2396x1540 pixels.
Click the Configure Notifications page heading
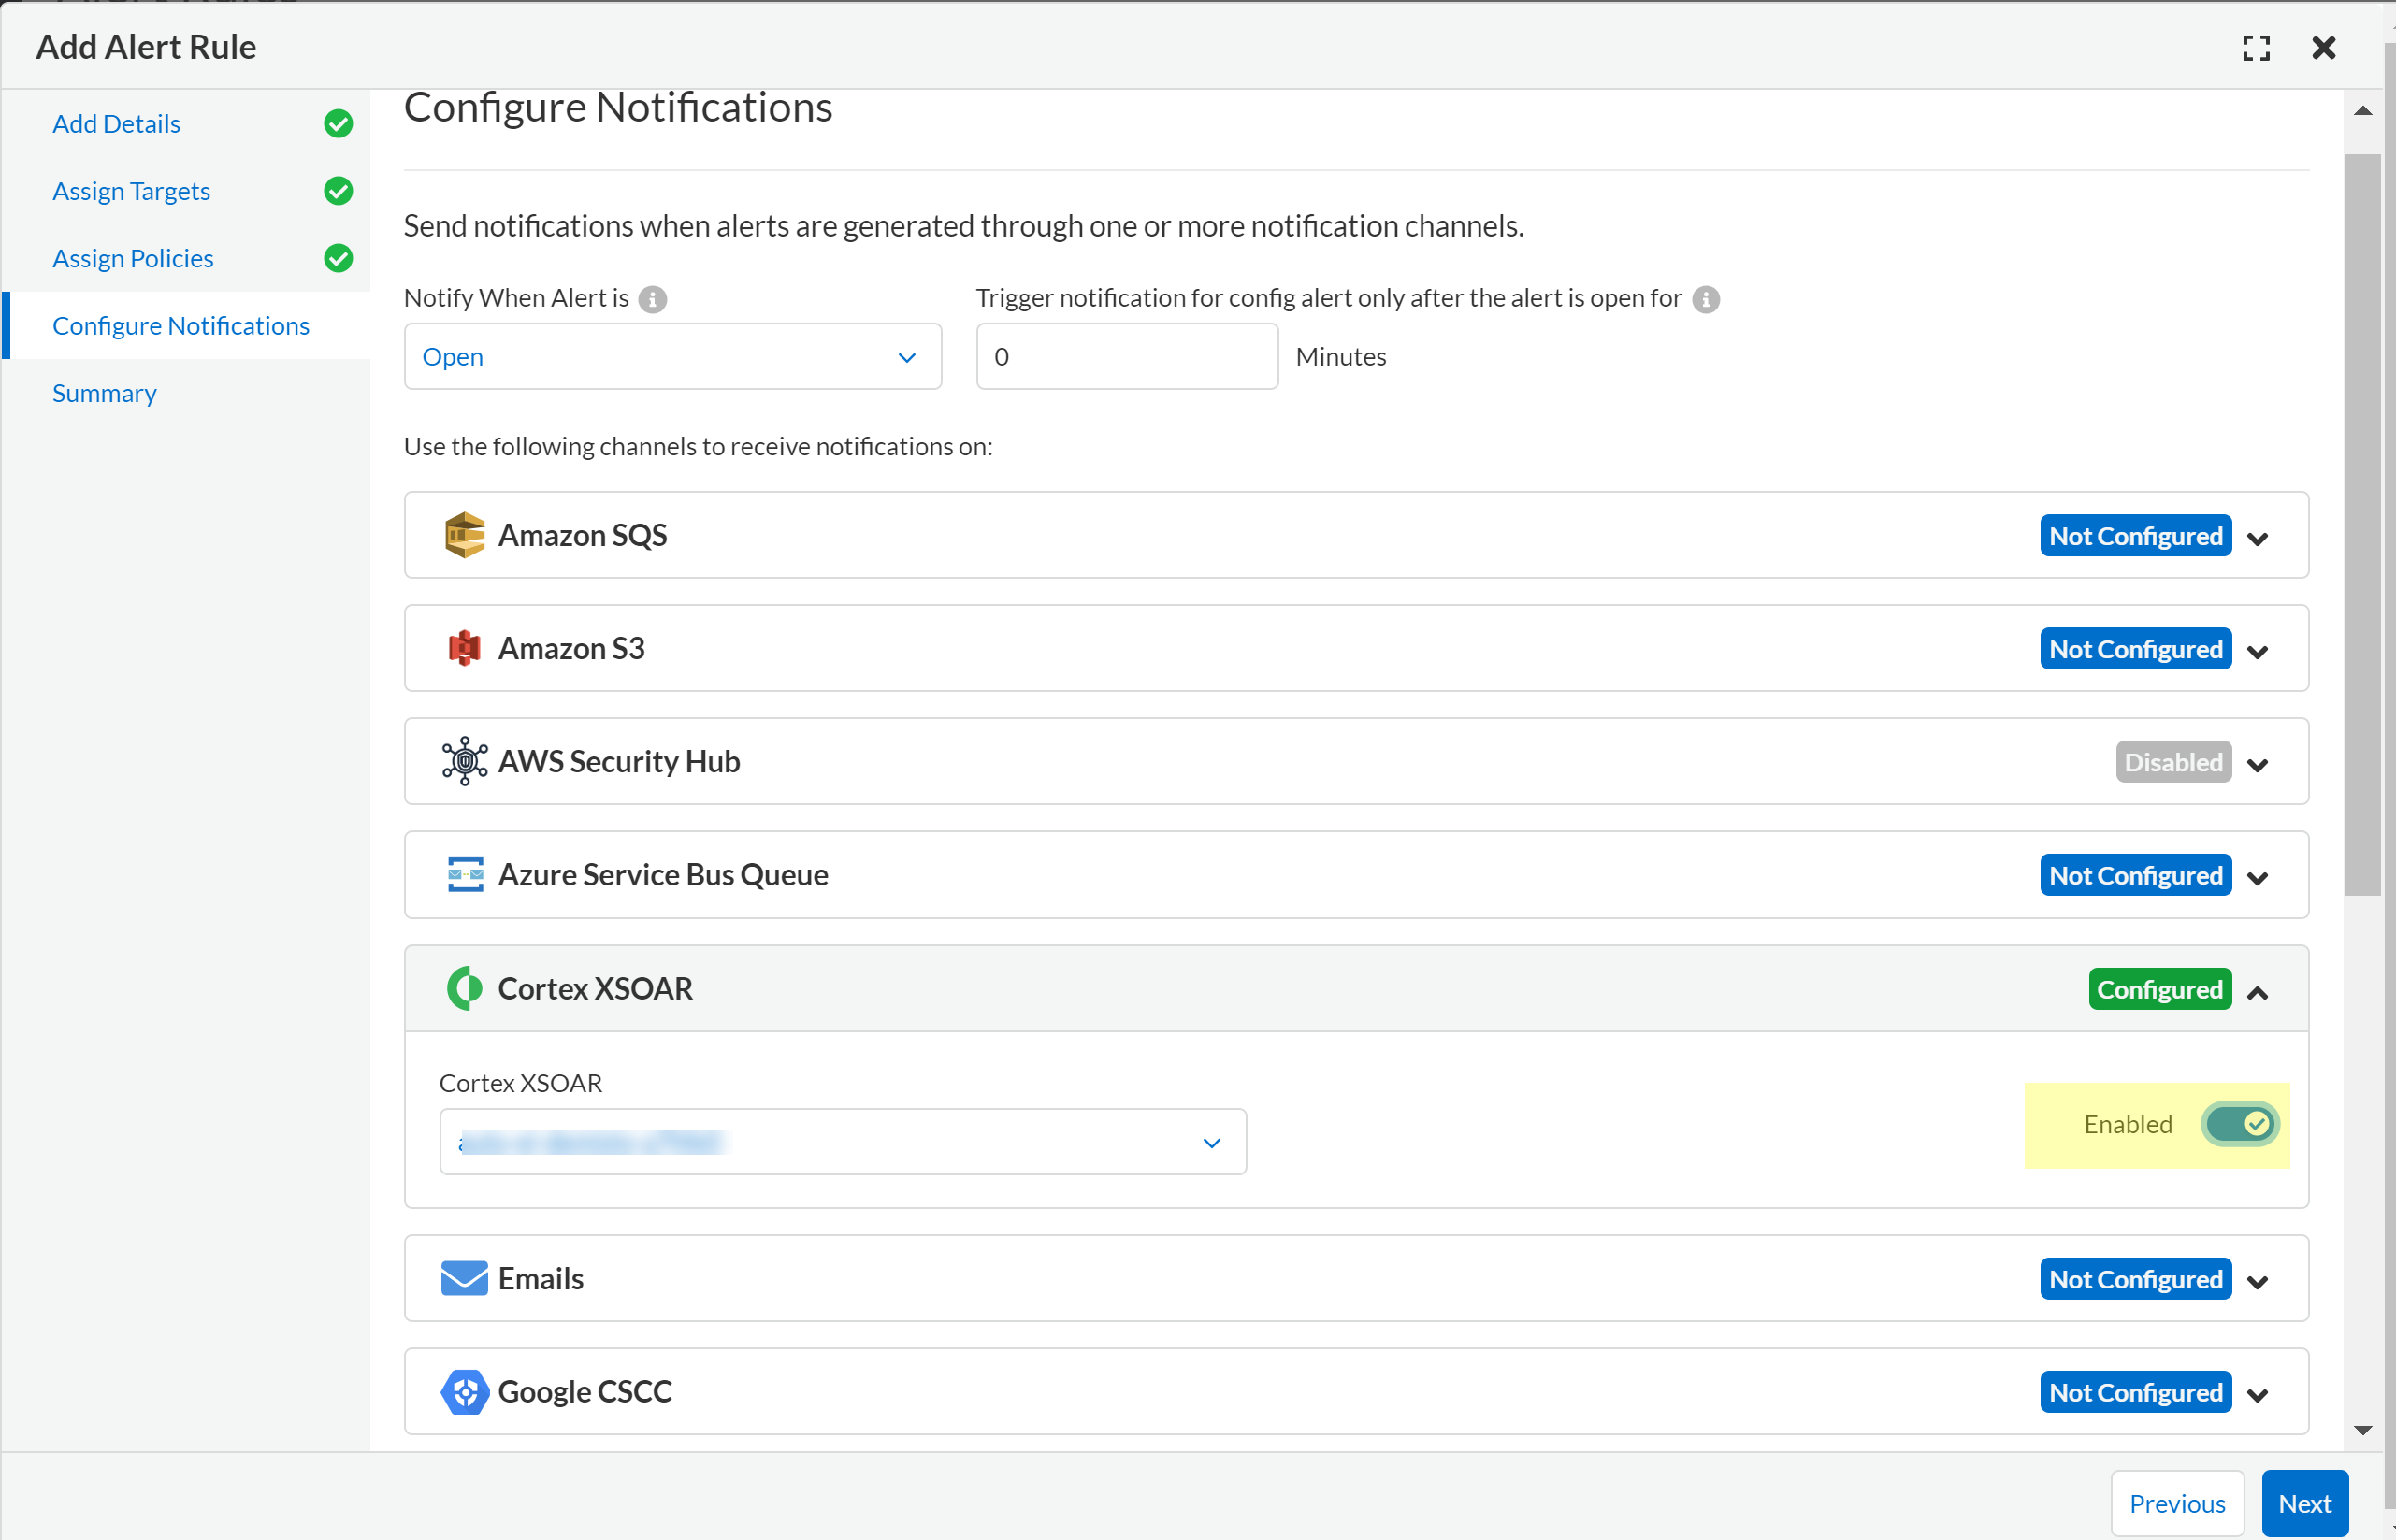618,108
